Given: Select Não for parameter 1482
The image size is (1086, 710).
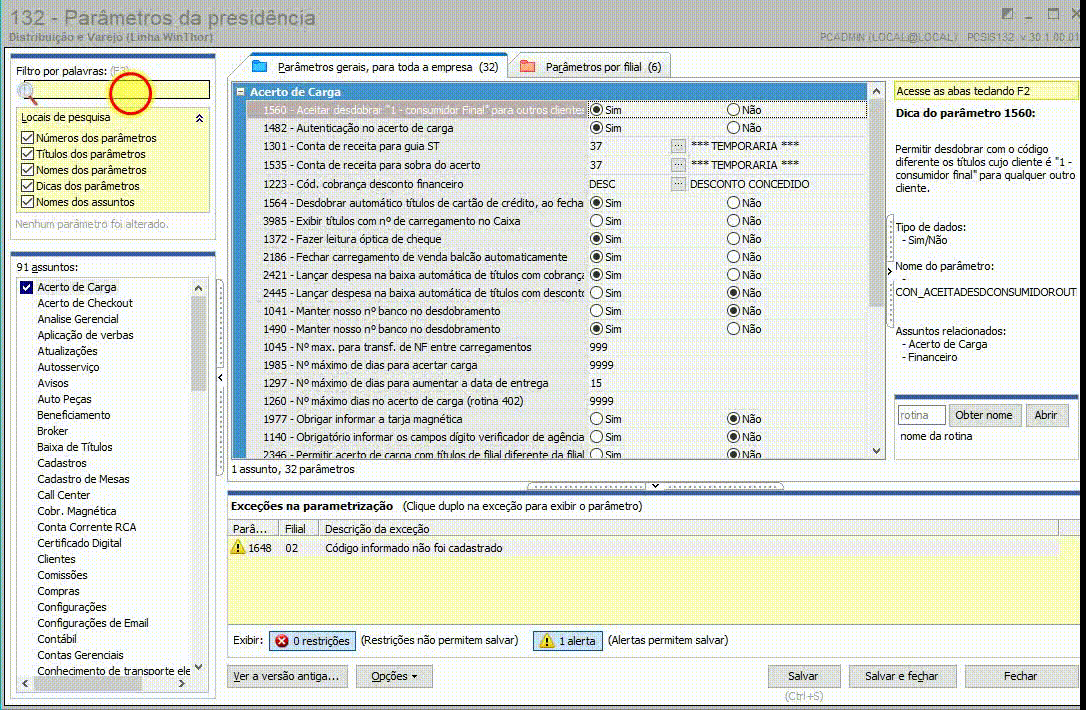Looking at the screenshot, I should pos(733,127).
